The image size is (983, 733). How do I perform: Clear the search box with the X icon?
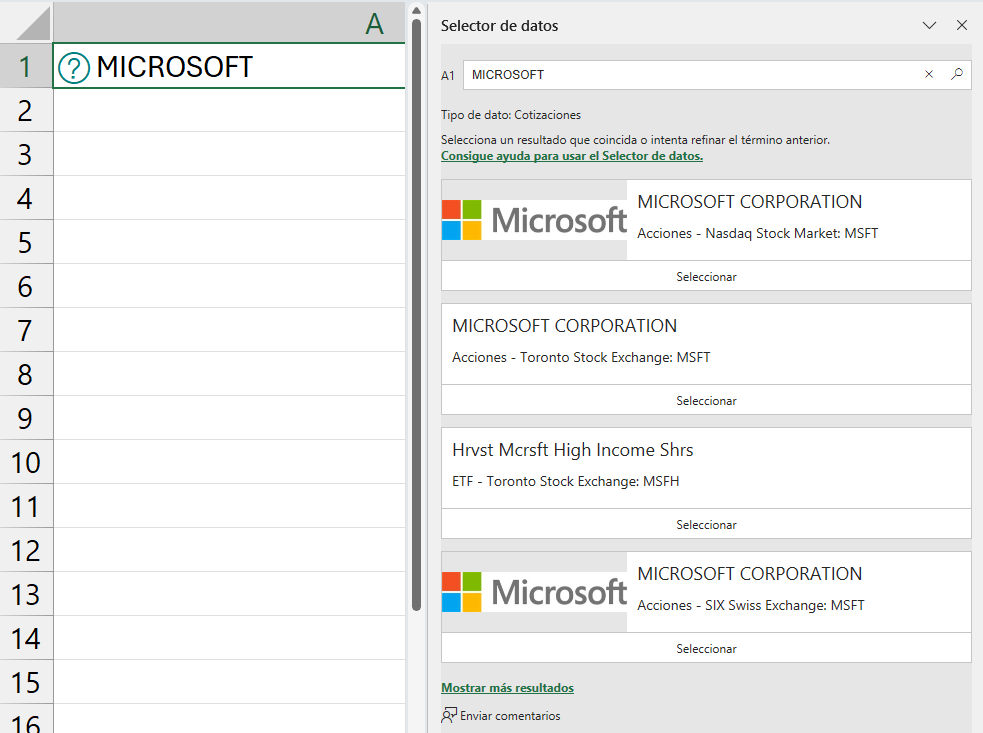point(929,75)
